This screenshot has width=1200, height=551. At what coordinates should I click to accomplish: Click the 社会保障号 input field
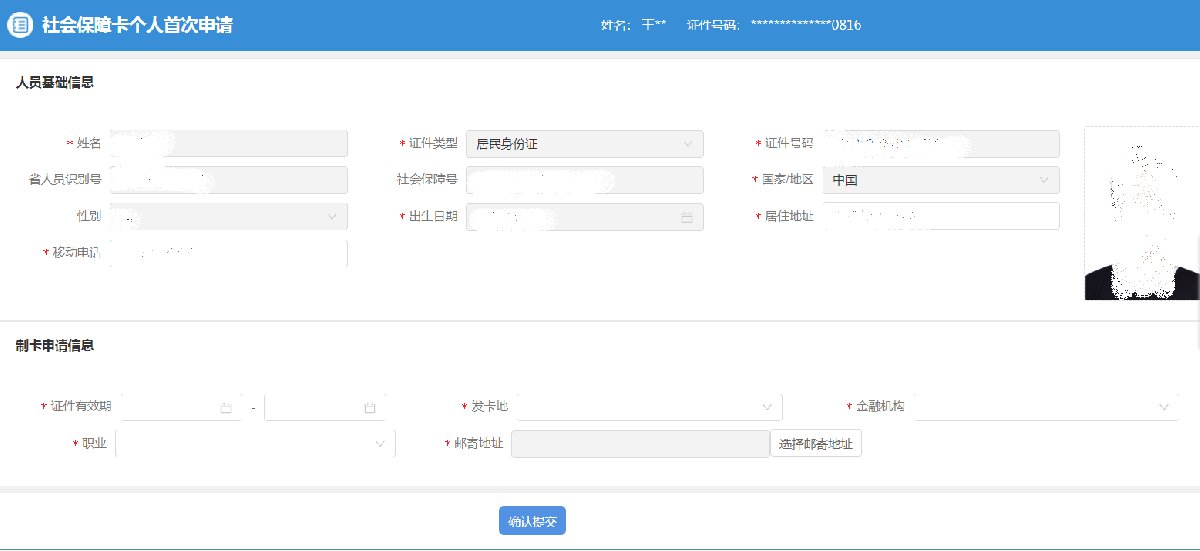[585, 180]
